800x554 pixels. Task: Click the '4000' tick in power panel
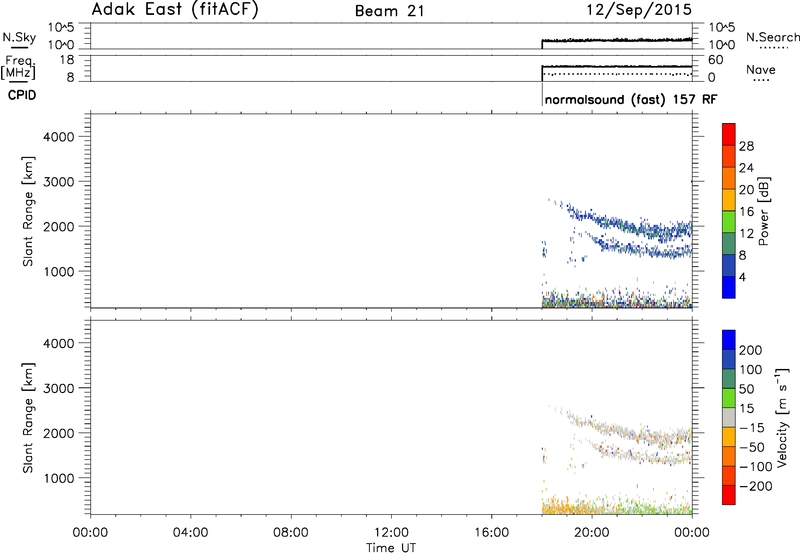click(x=58, y=137)
